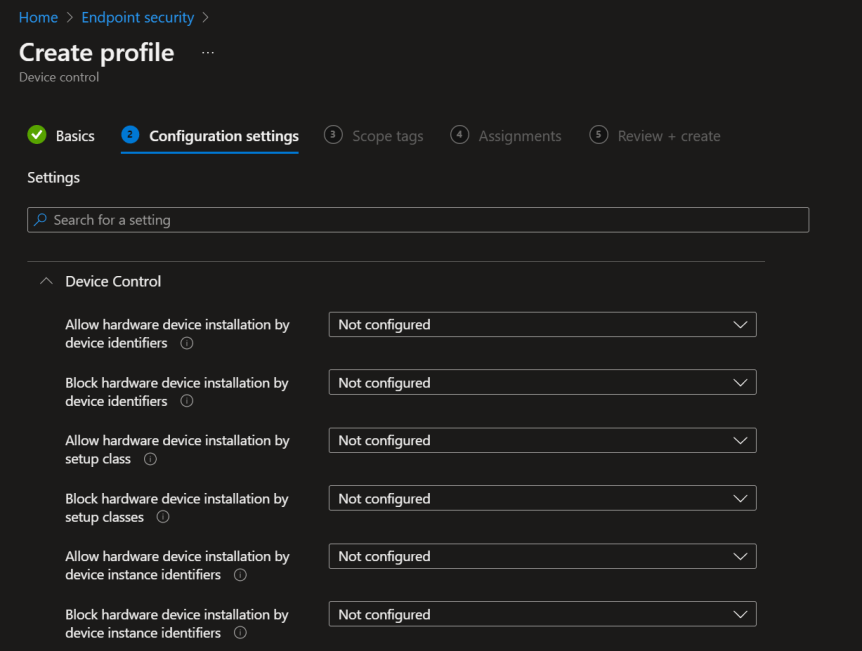Open the ellipsis menu beside Create profile
The height and width of the screenshot is (651, 862).
(x=207, y=55)
